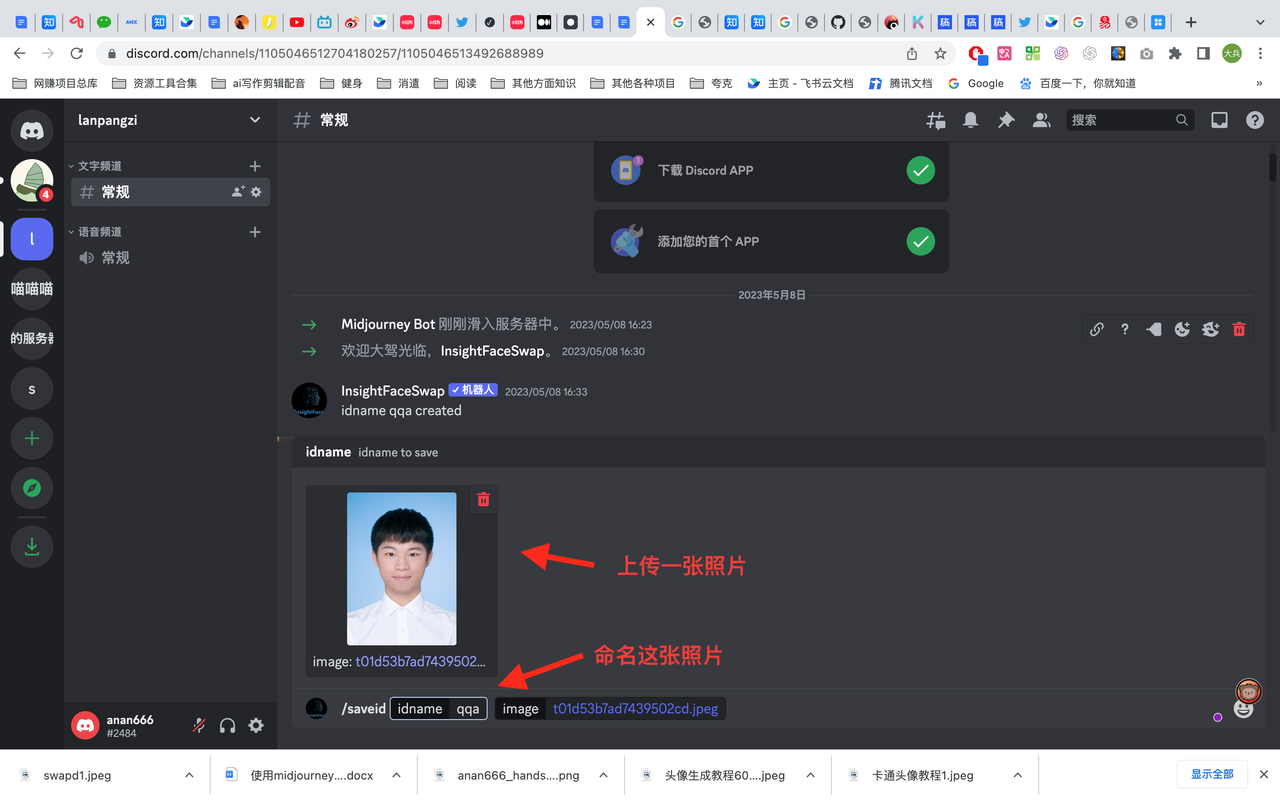Click 显示全部 in downloads bar
1280x800 pixels.
[1212, 775]
